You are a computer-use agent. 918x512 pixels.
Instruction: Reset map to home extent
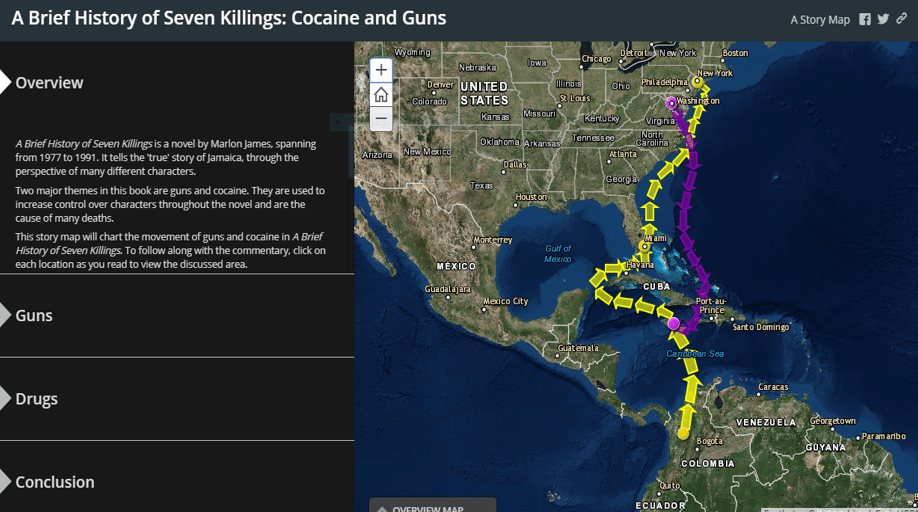(381, 95)
